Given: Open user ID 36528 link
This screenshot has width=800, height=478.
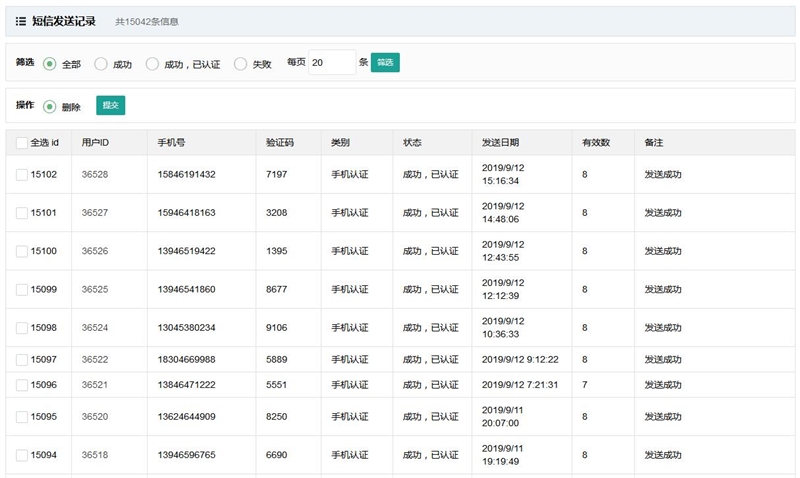Looking at the screenshot, I should (x=95, y=175).
